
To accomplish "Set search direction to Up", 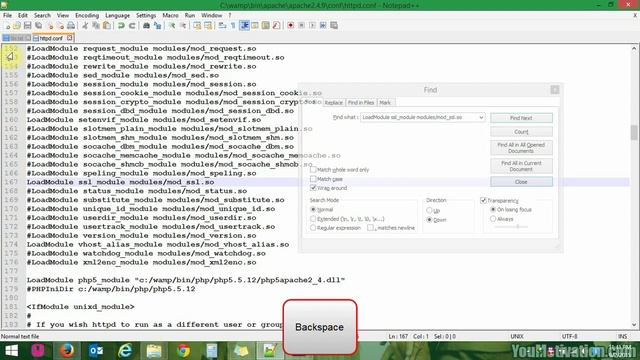I will click(x=429, y=211).
